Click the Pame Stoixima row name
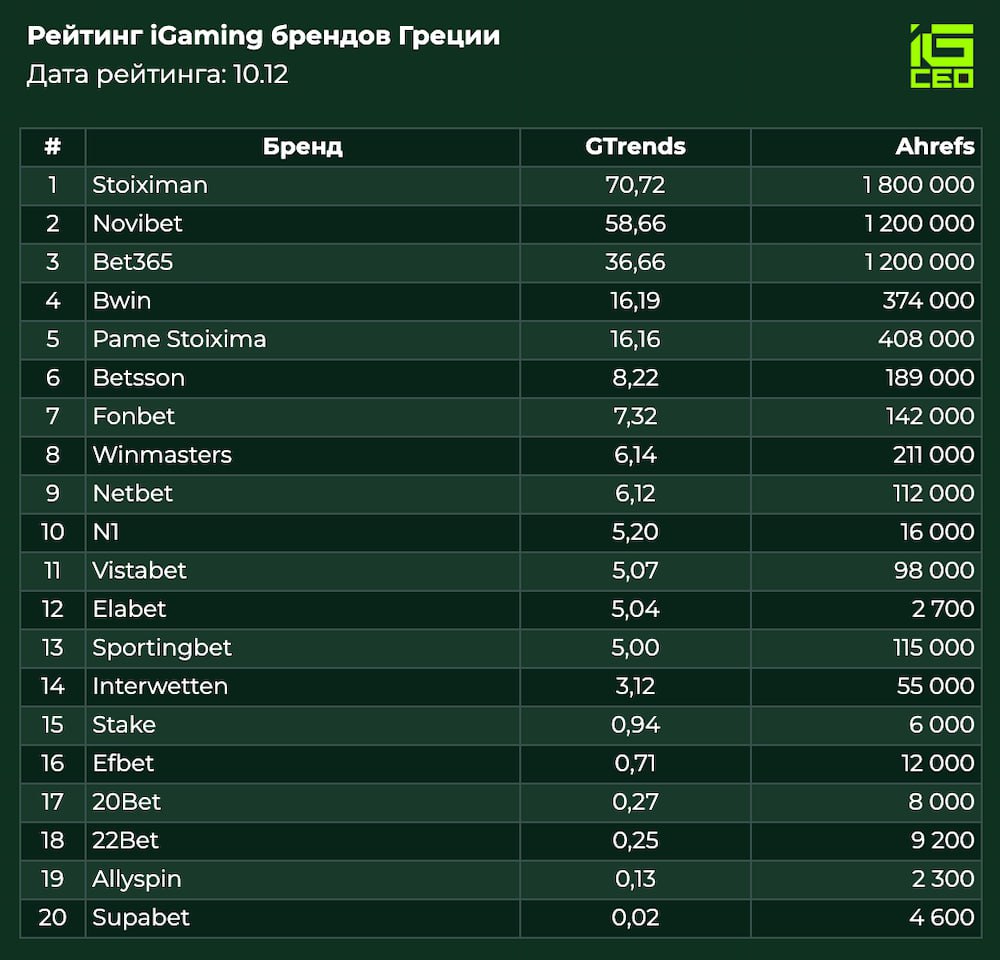This screenshot has width=1000, height=960. click(x=180, y=339)
